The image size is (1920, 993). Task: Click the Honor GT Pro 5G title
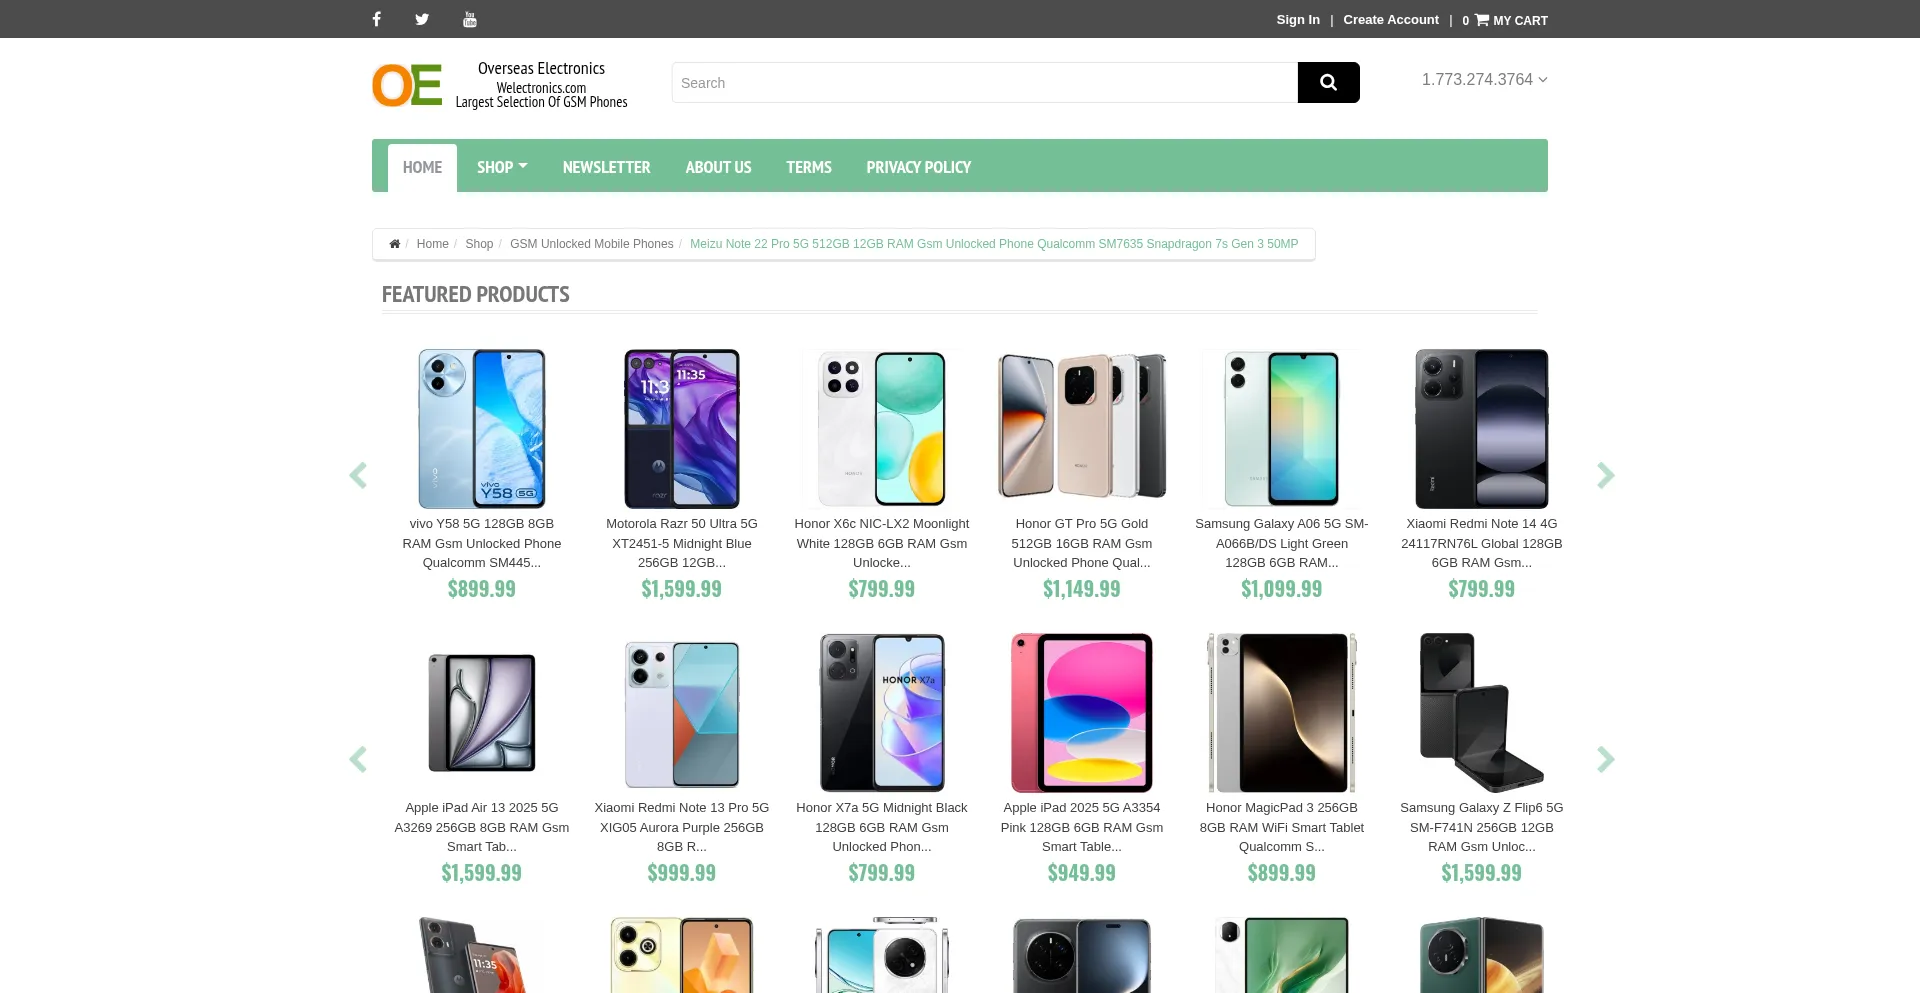[x=1082, y=543]
